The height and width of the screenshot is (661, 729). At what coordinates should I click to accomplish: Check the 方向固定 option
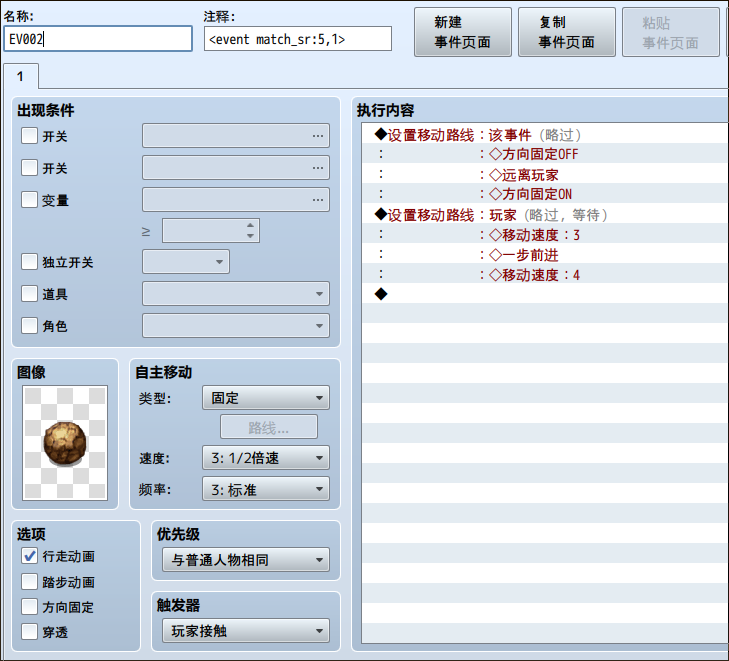tap(29, 607)
